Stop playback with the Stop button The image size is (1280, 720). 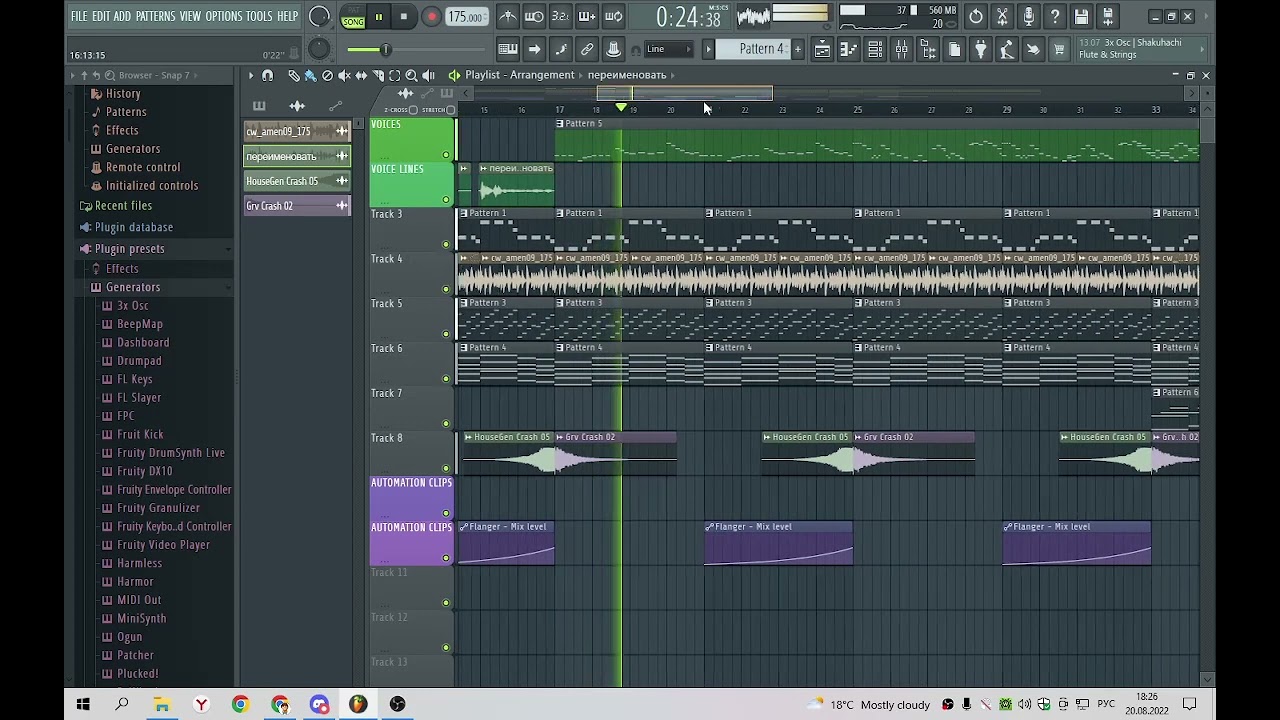pyautogui.click(x=403, y=16)
